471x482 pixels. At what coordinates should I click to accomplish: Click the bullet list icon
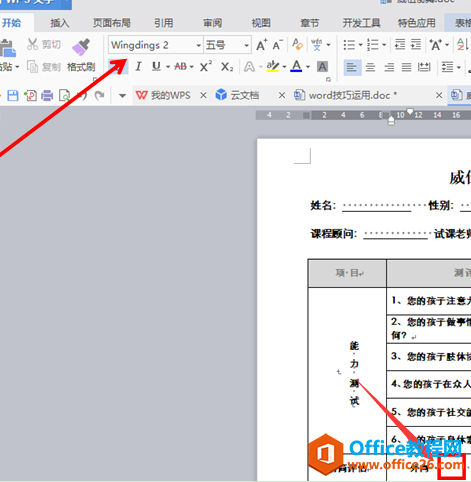pos(349,45)
